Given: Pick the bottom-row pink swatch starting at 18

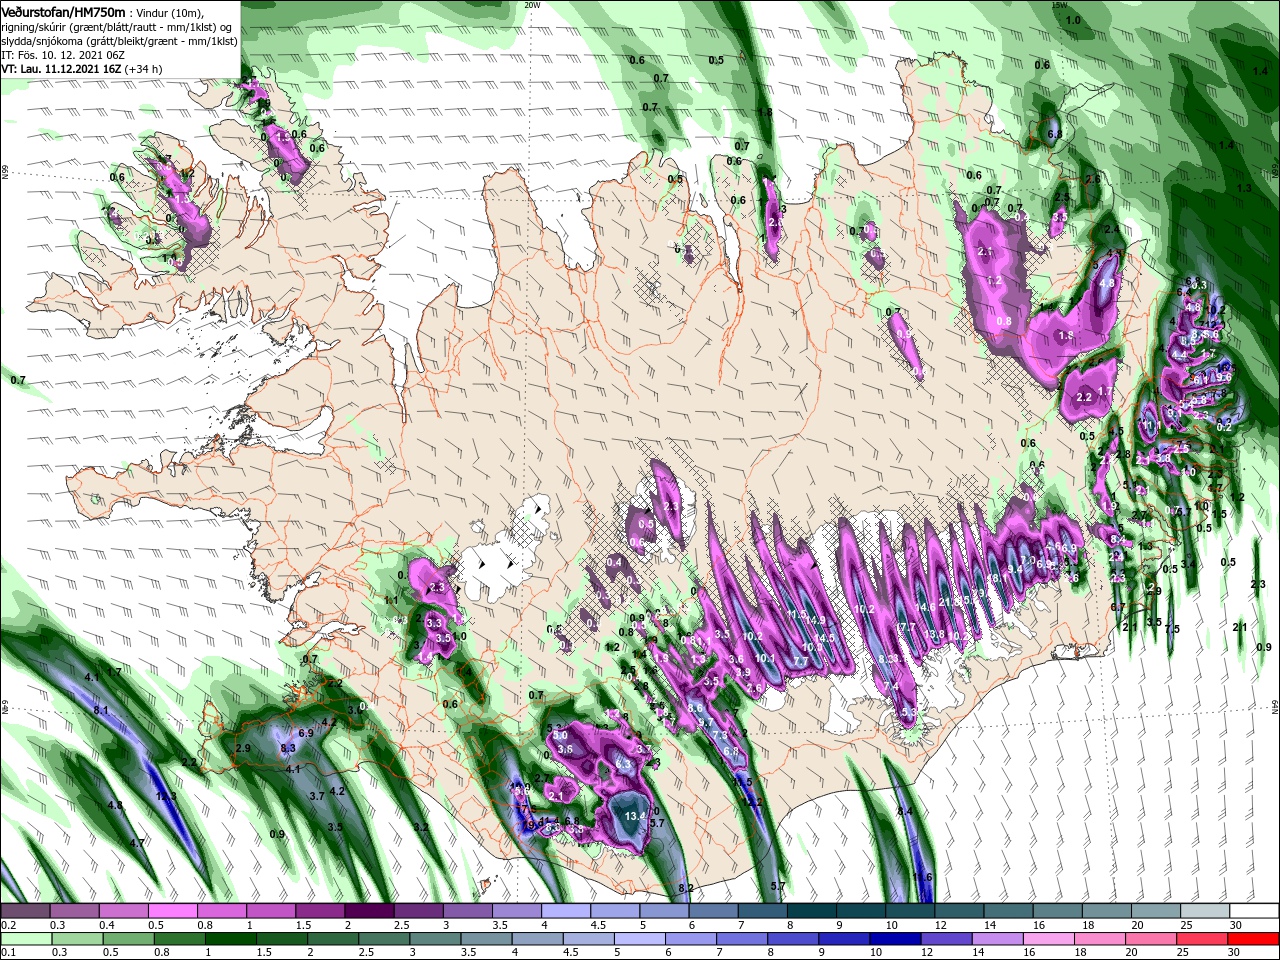Looking at the screenshot, I should coord(1099,939).
